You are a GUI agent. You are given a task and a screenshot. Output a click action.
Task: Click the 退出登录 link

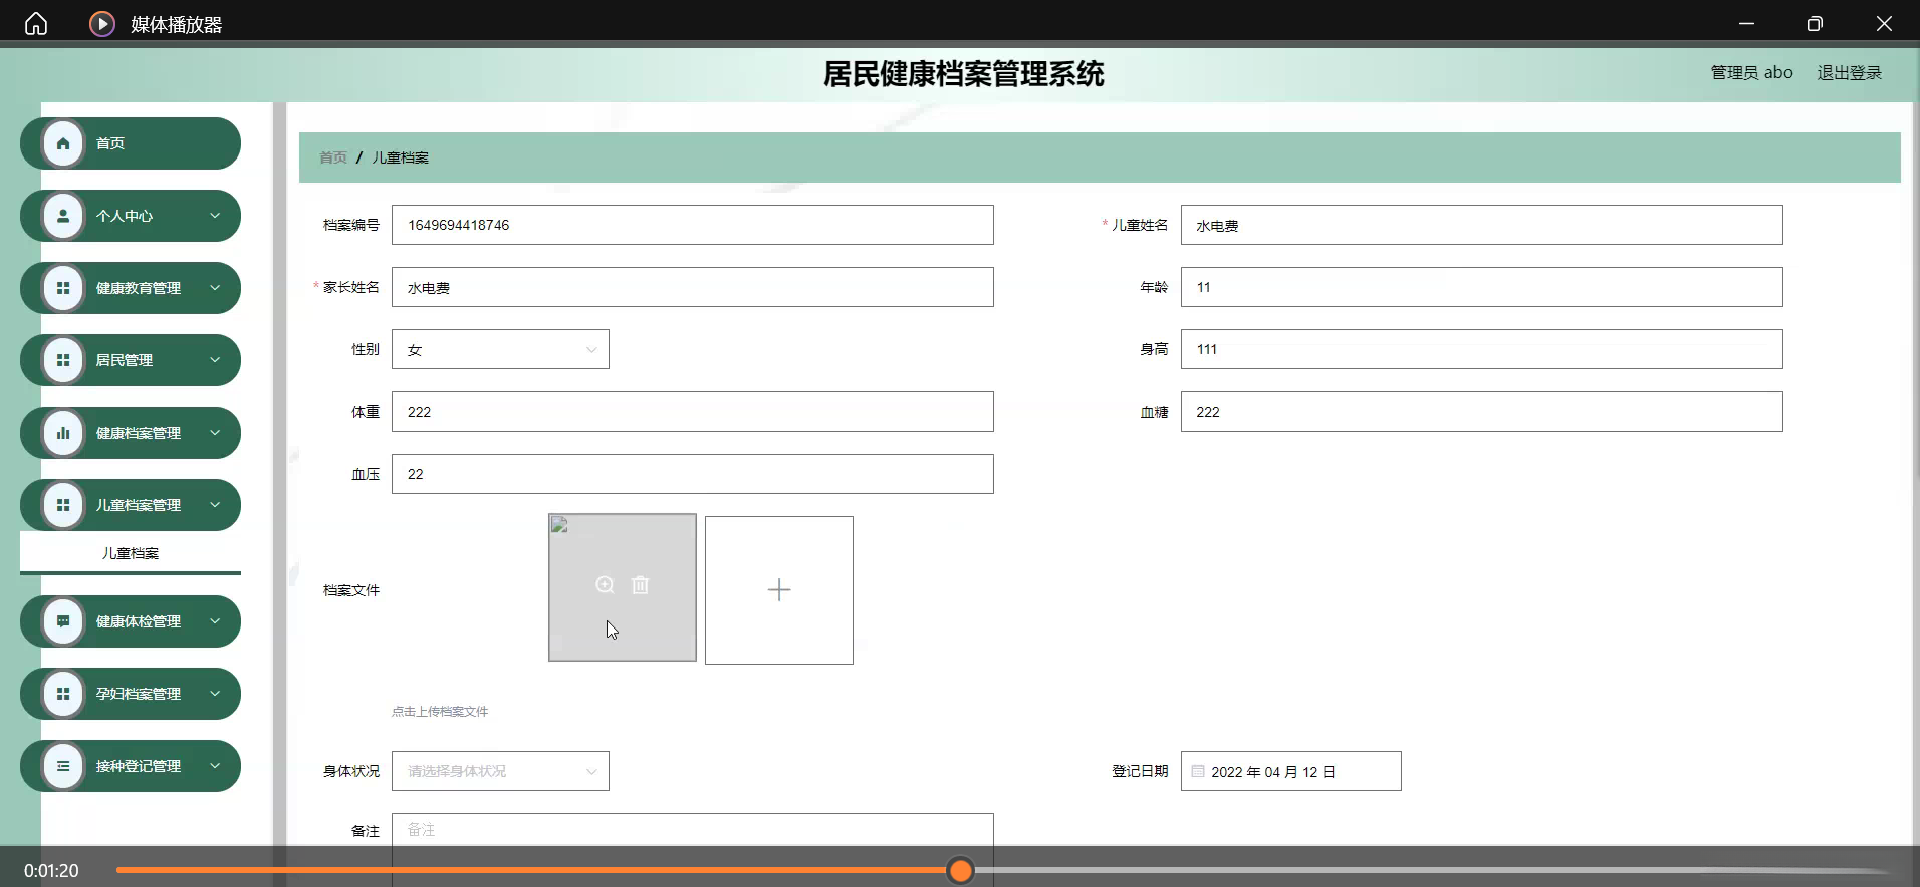coord(1850,73)
